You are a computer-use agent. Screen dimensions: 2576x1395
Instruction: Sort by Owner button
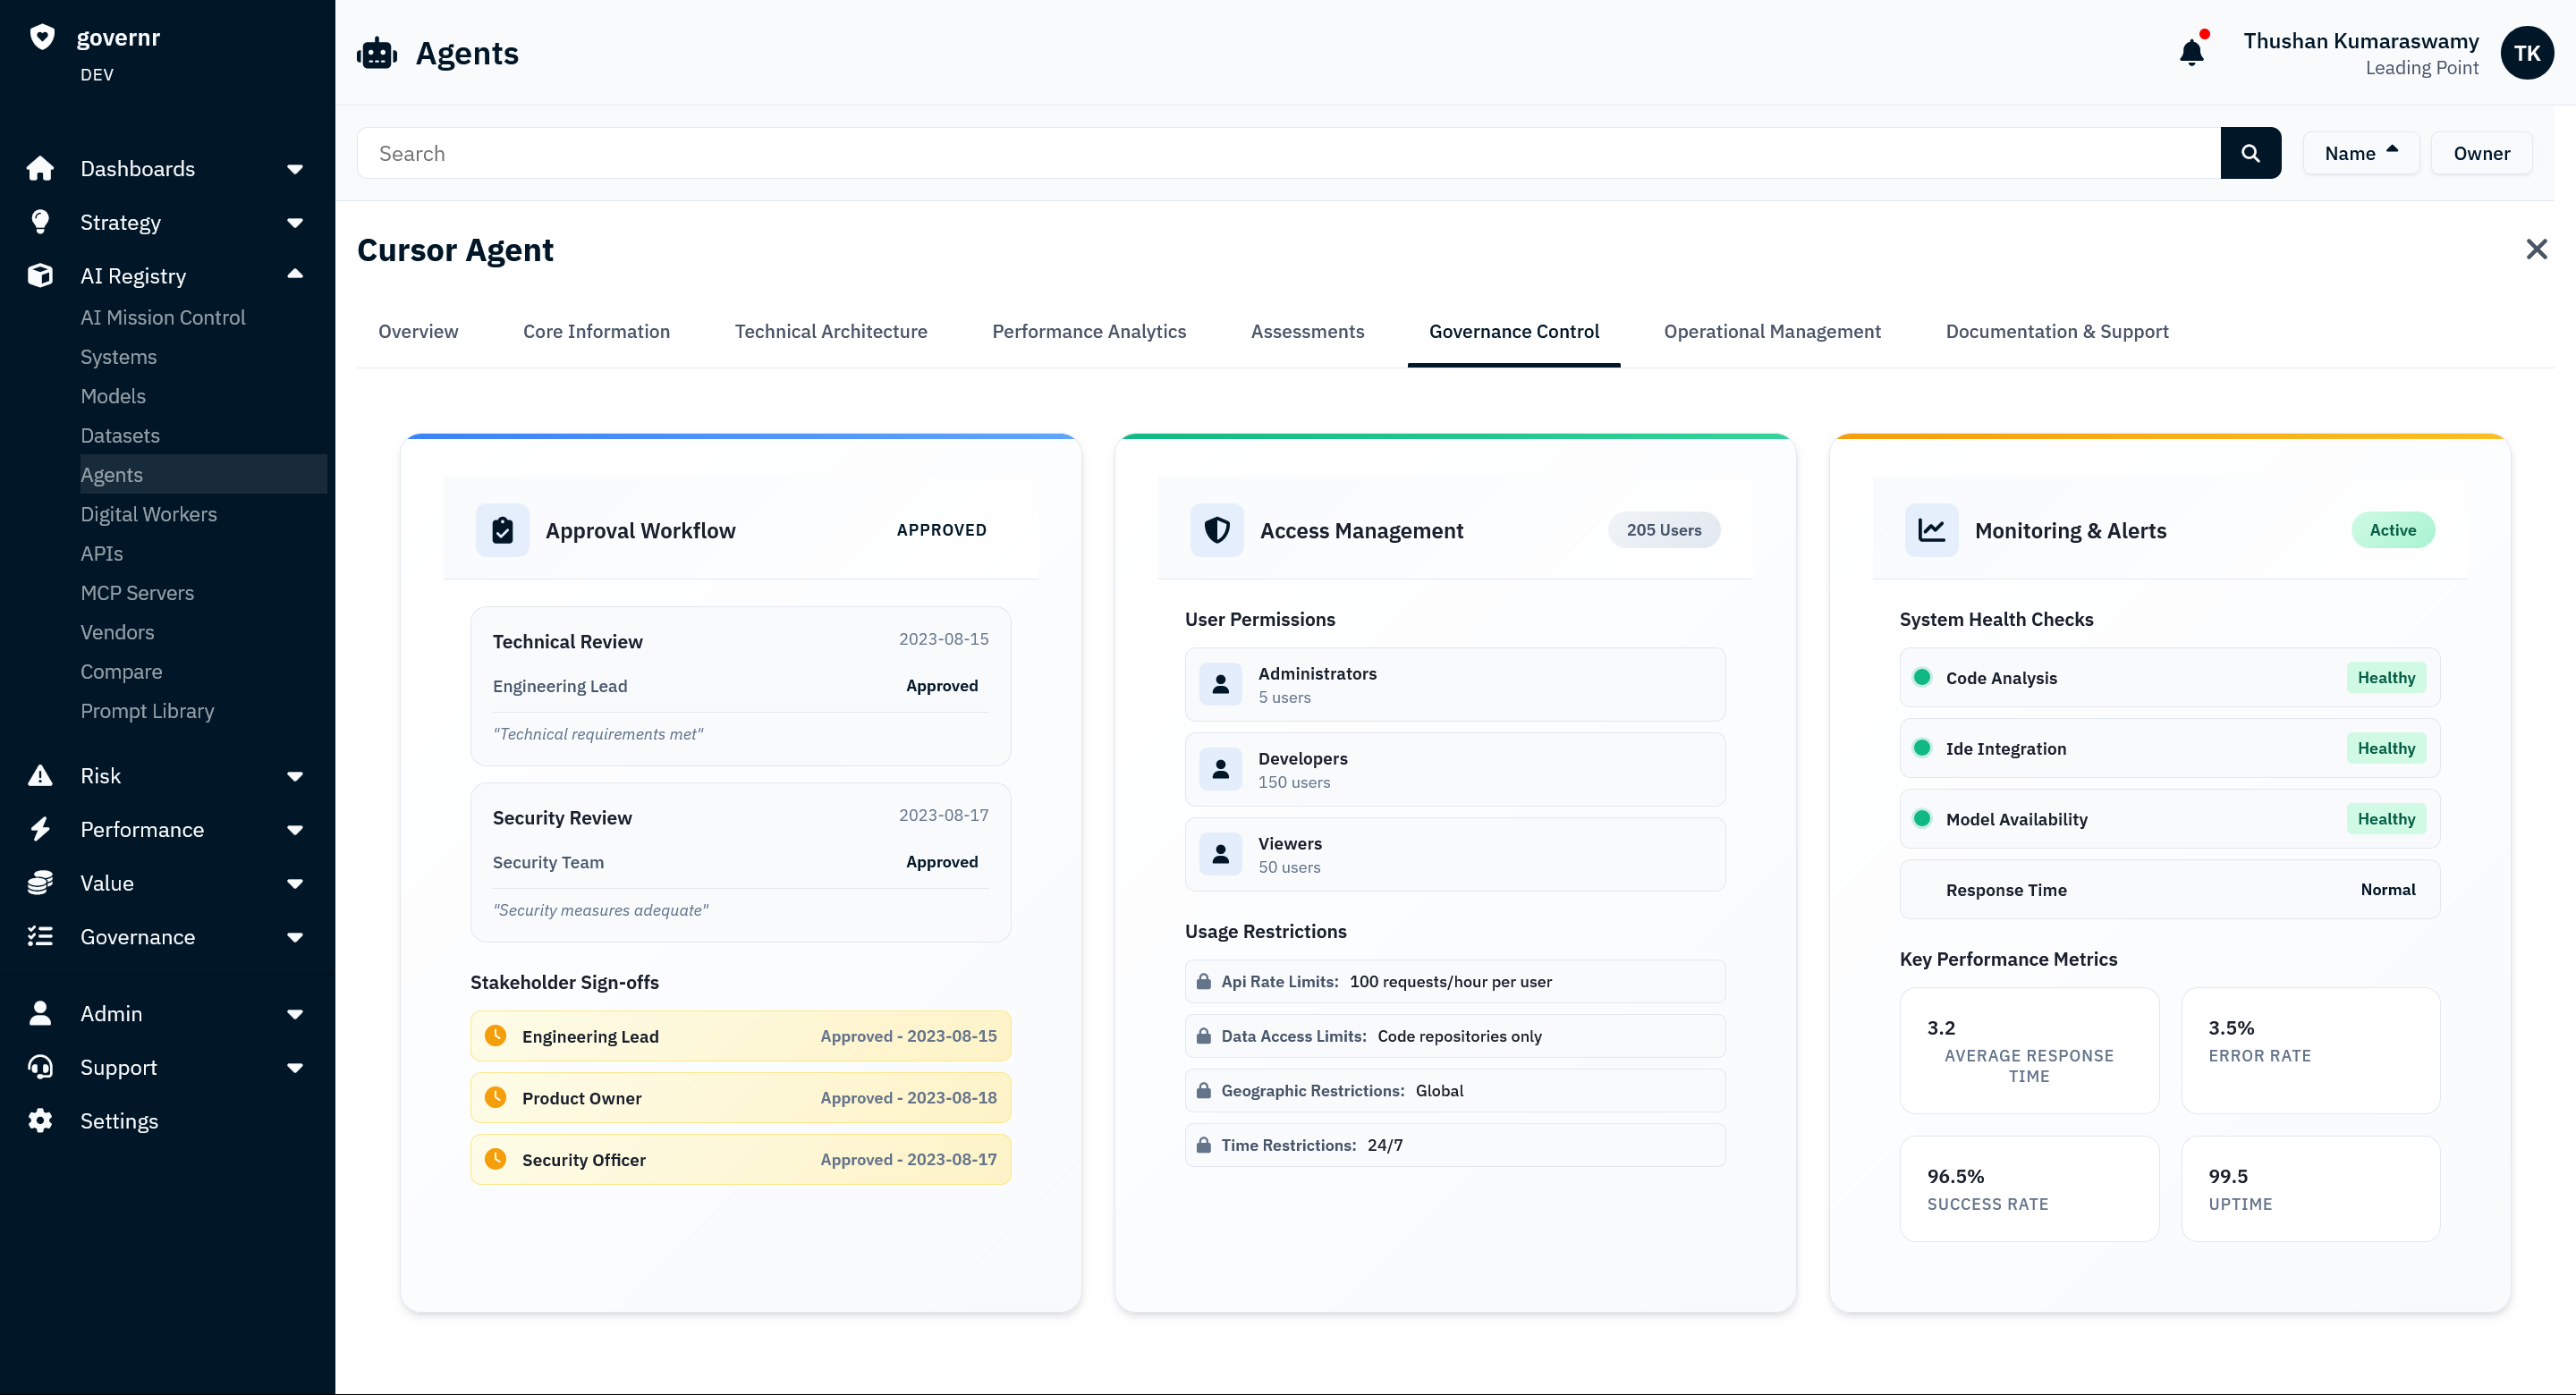coord(2480,153)
